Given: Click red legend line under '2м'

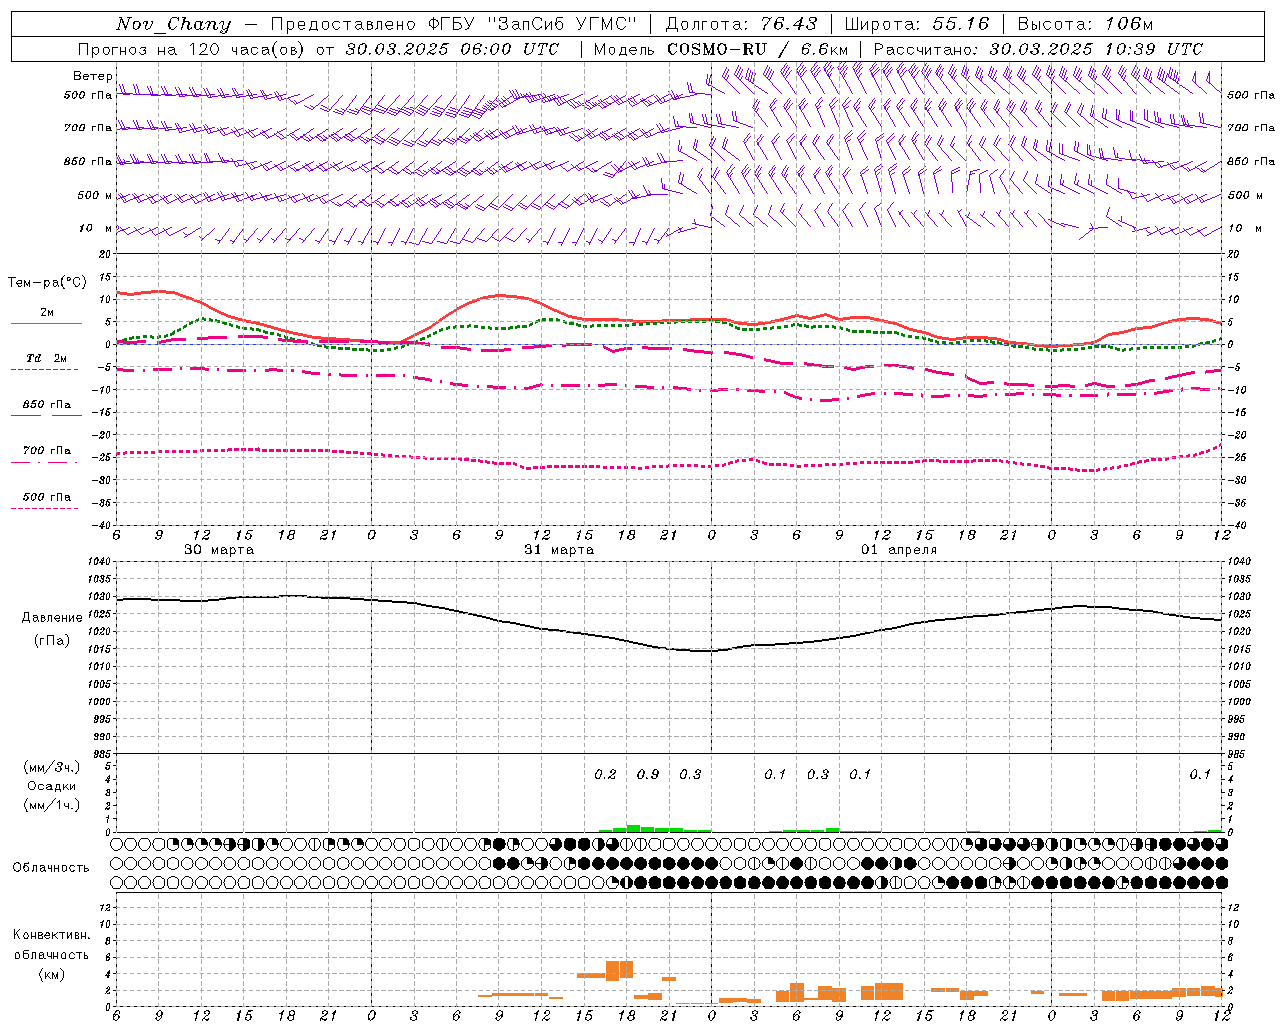Looking at the screenshot, I should pos(46,324).
